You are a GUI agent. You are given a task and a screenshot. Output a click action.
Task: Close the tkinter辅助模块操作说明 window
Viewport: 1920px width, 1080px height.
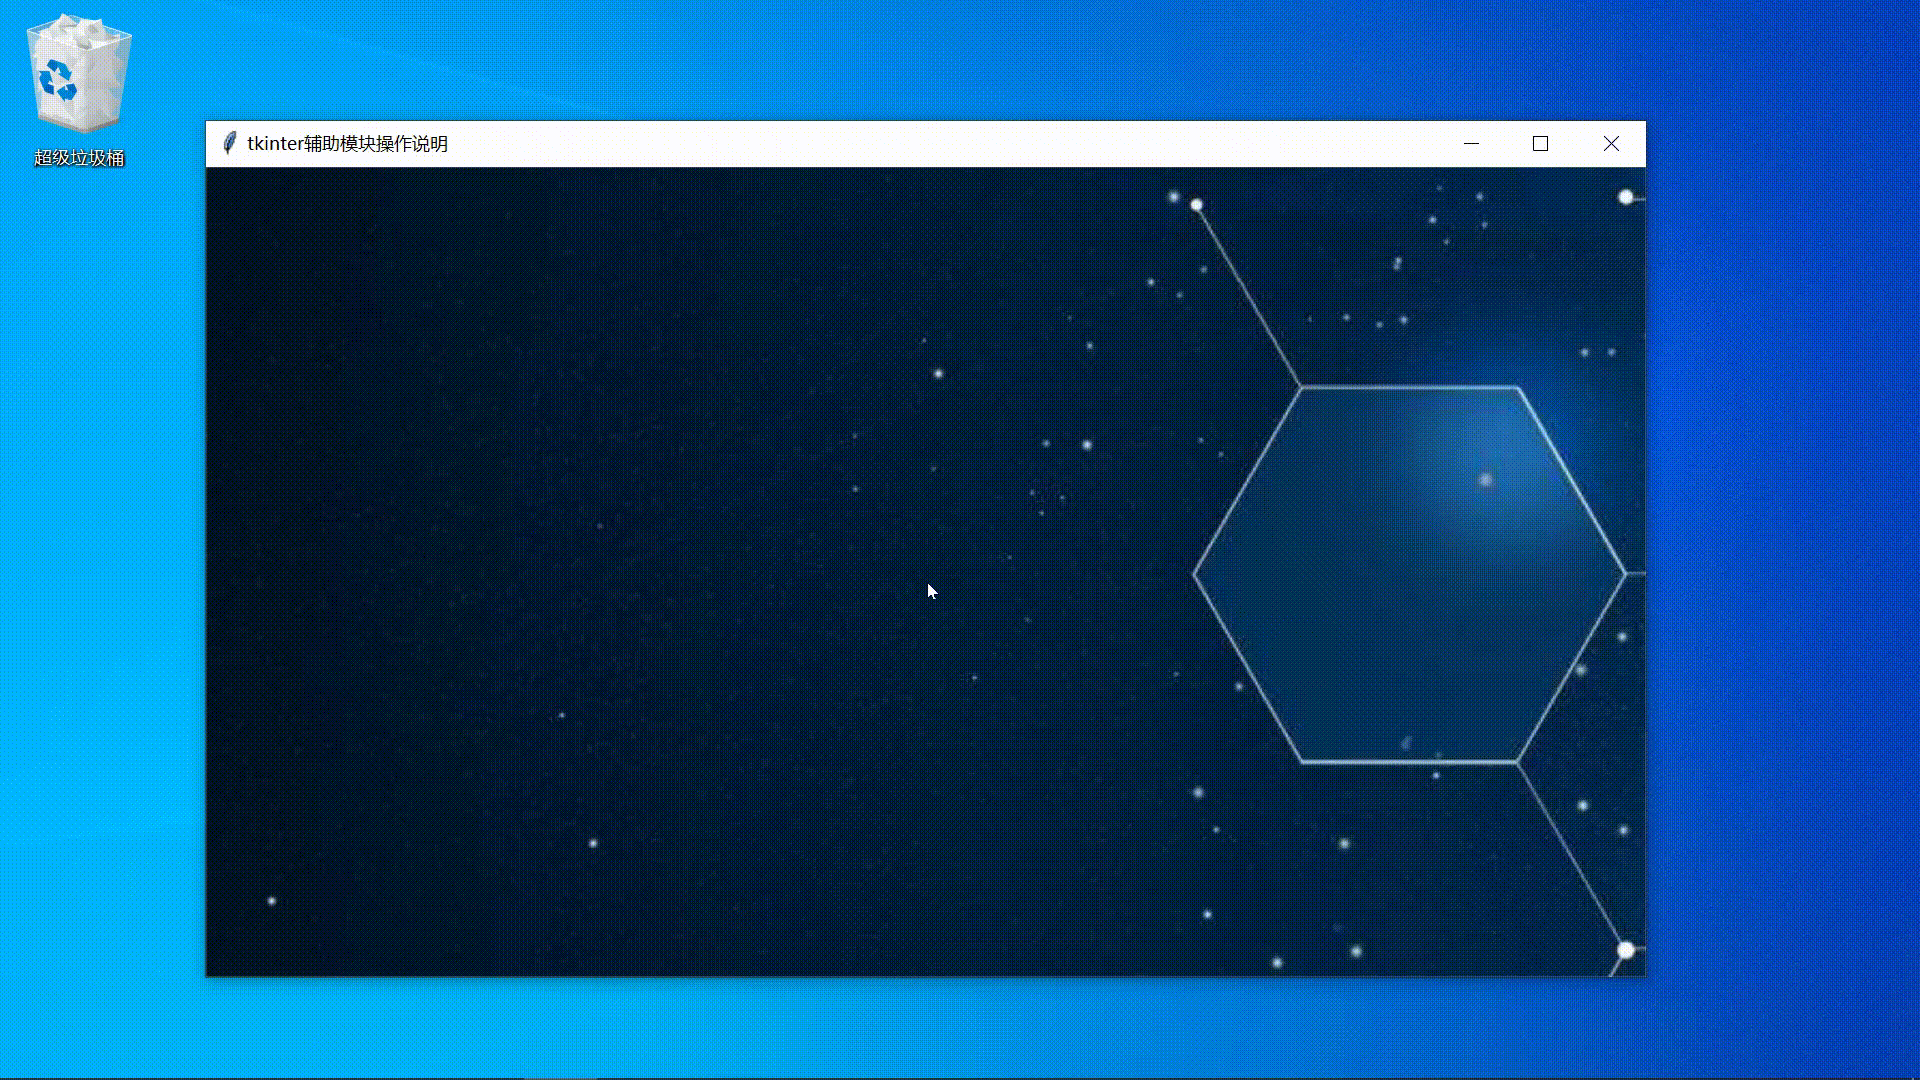pyautogui.click(x=1611, y=144)
